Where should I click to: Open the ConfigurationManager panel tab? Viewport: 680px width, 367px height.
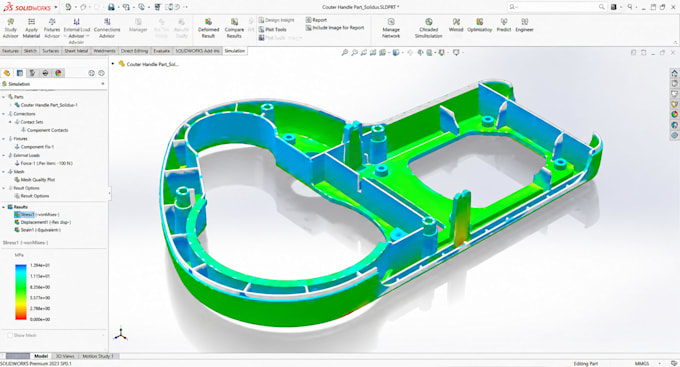(x=32, y=73)
